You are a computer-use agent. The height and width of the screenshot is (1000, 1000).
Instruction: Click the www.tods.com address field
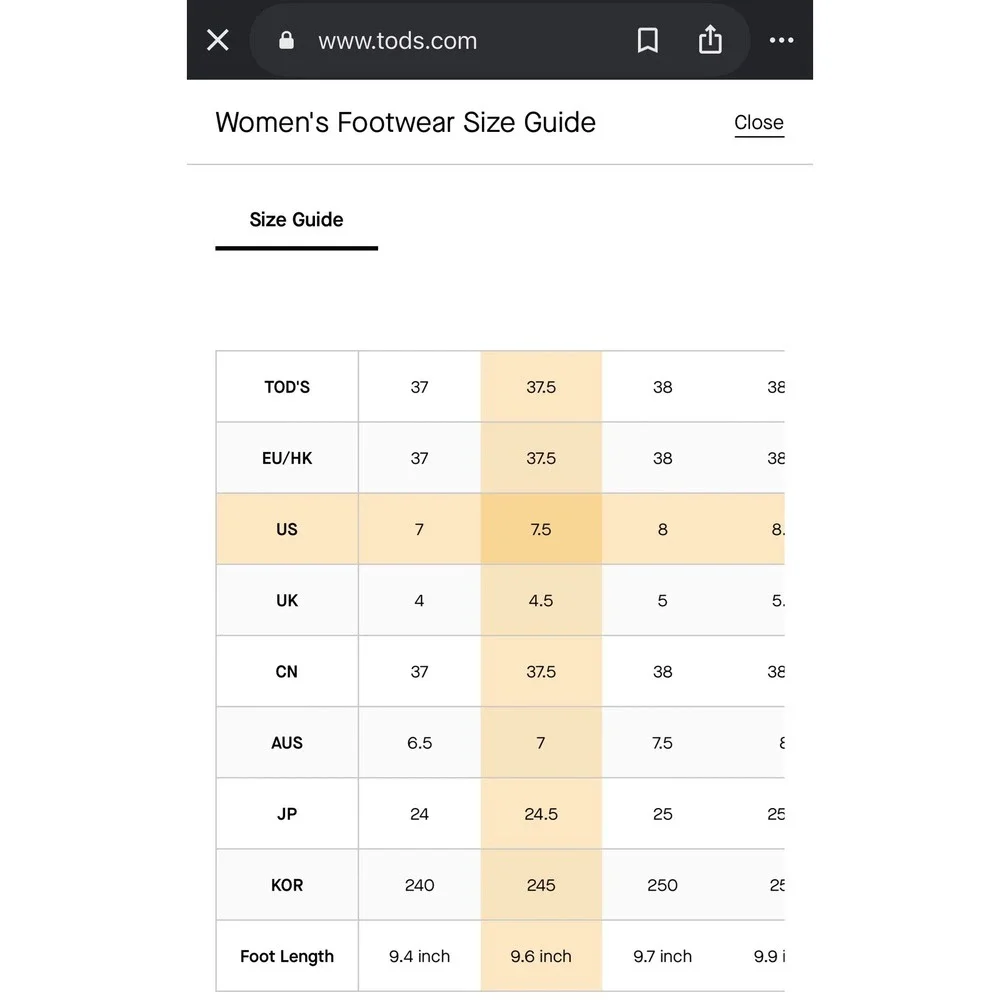(x=499, y=40)
